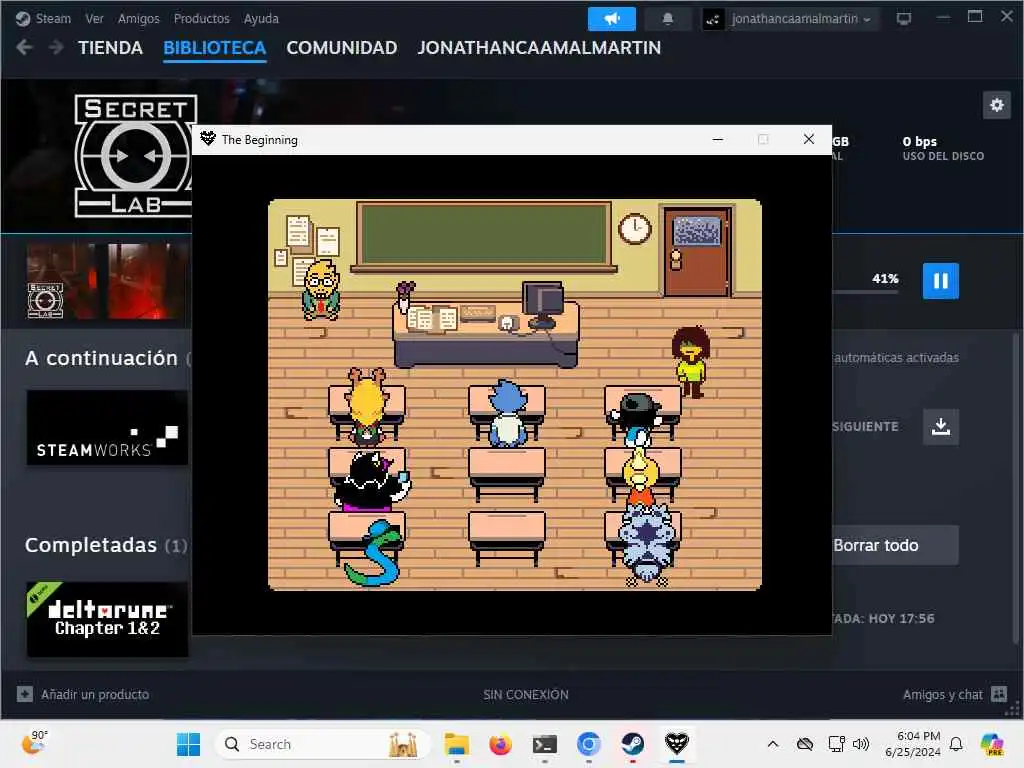The height and width of the screenshot is (768, 1024).
Task: Select the BIBLIOTECA tab
Action: pyautogui.click(x=214, y=48)
